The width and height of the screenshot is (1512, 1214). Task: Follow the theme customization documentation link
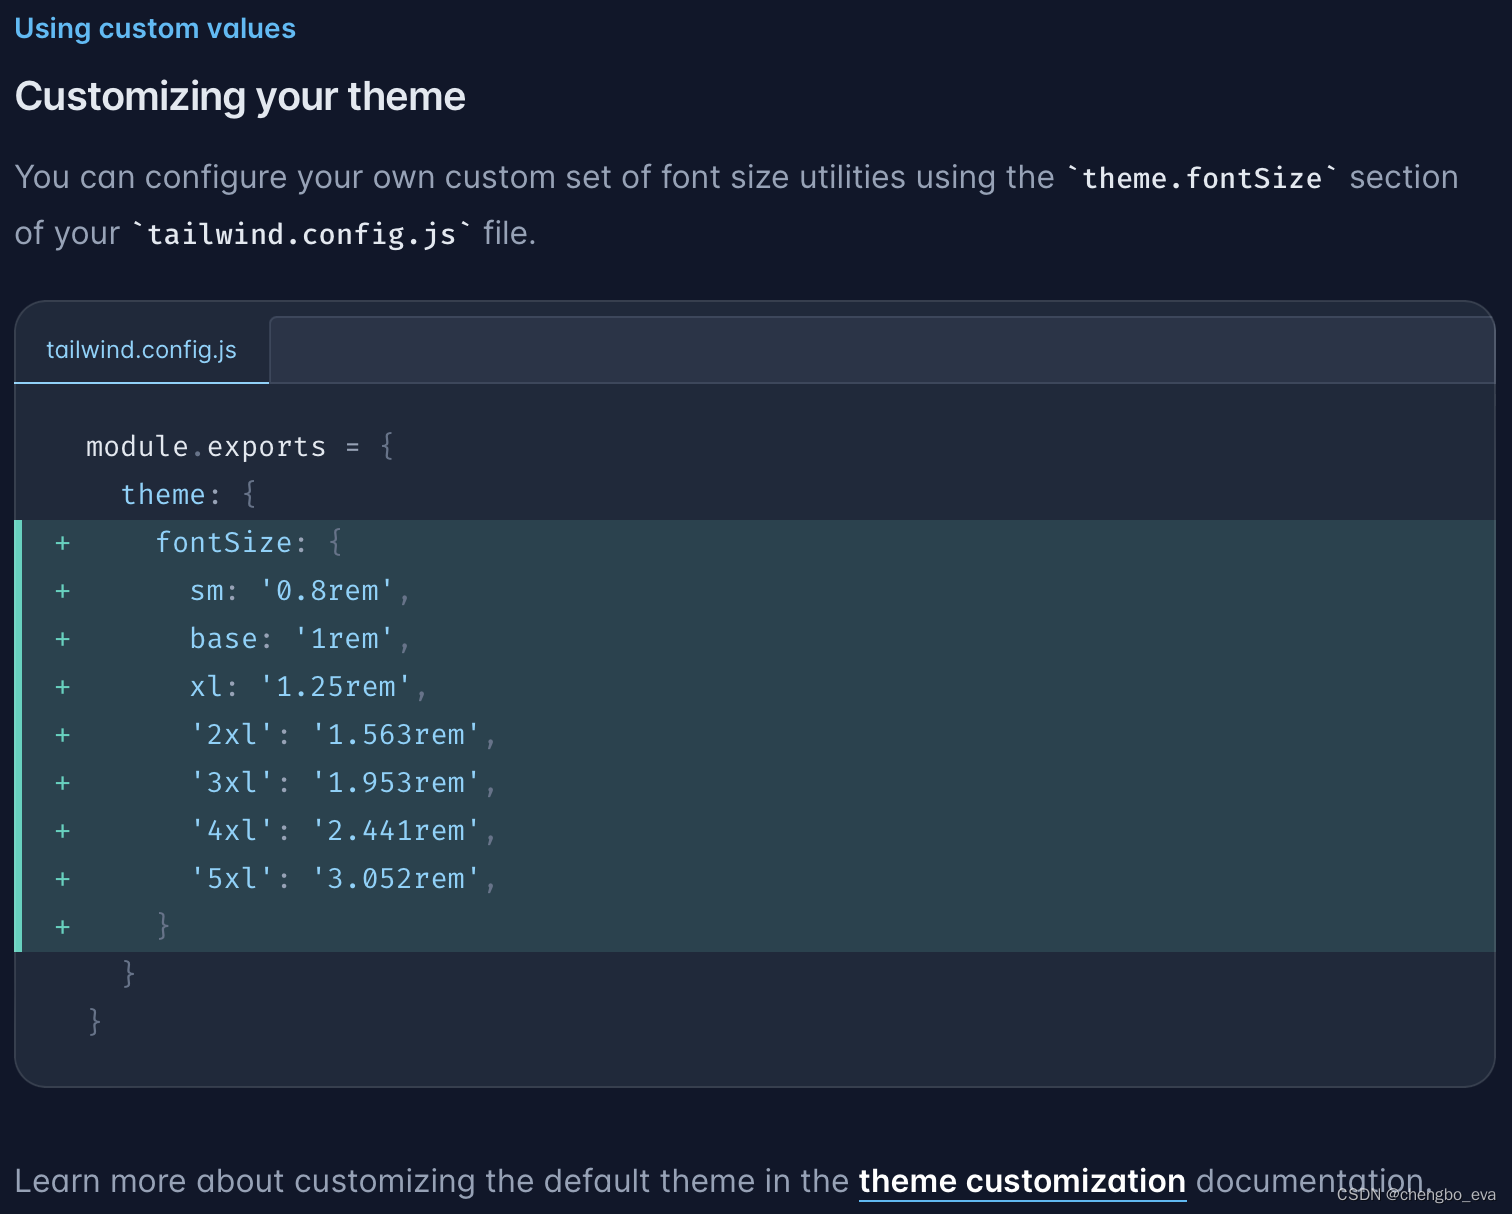pyautogui.click(x=1022, y=1181)
